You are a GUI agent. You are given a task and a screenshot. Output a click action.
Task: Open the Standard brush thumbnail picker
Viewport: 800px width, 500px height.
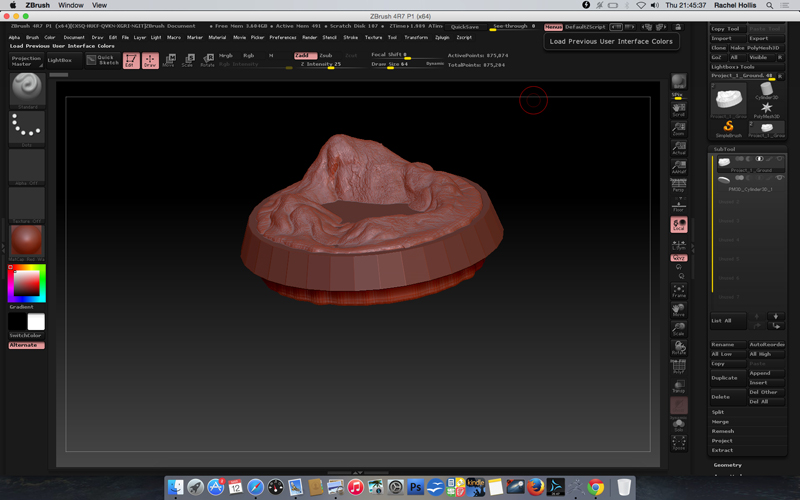tap(27, 91)
